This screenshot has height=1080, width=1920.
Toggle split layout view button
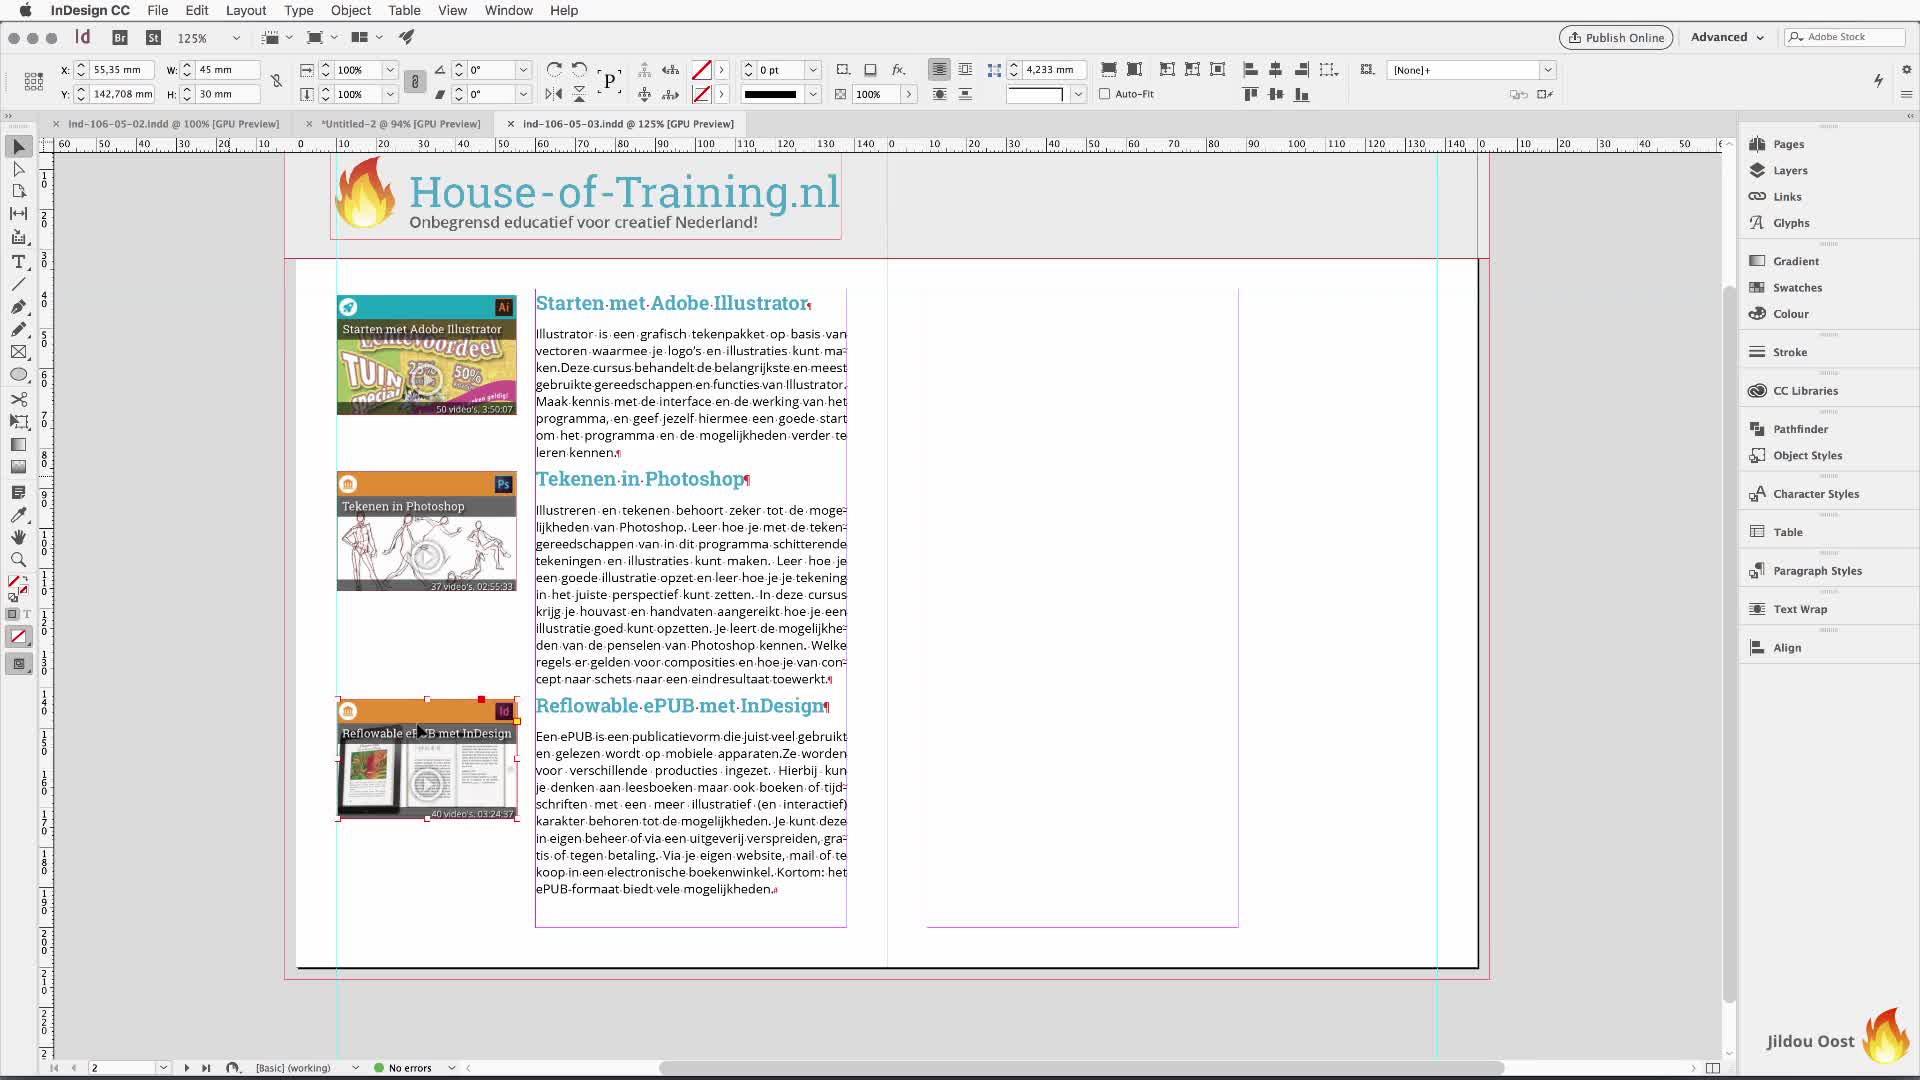(1713, 1068)
